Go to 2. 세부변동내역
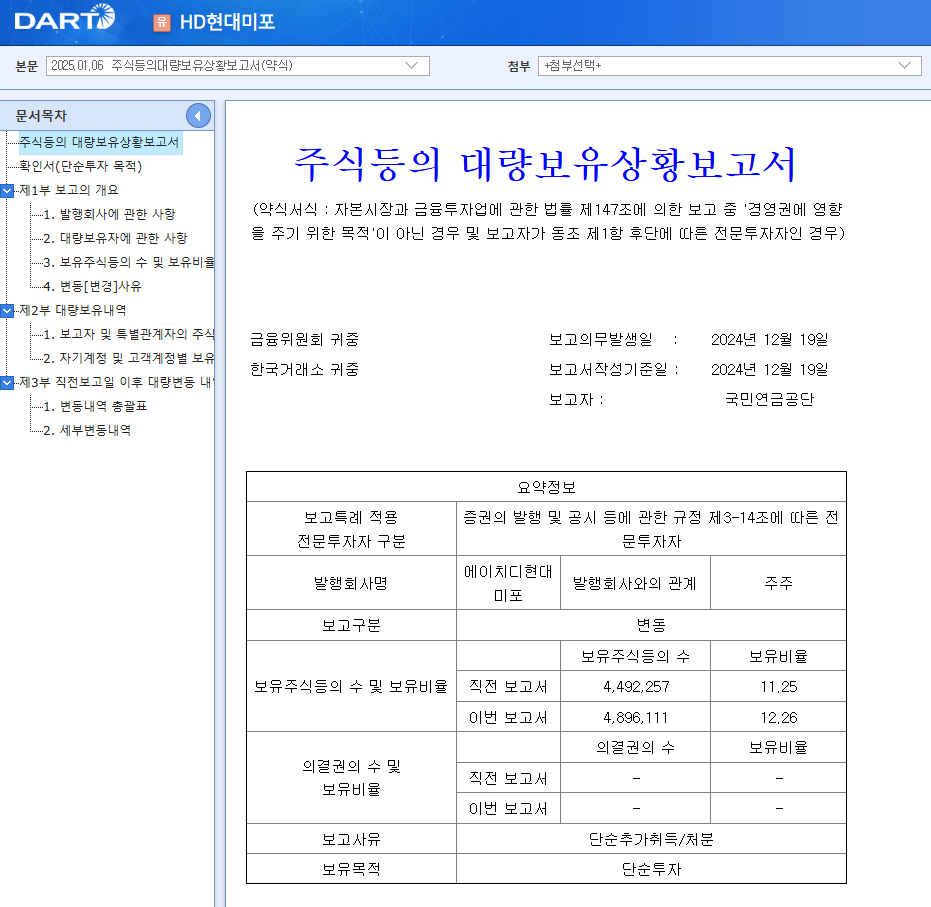This screenshot has height=907, width=931. [87, 430]
